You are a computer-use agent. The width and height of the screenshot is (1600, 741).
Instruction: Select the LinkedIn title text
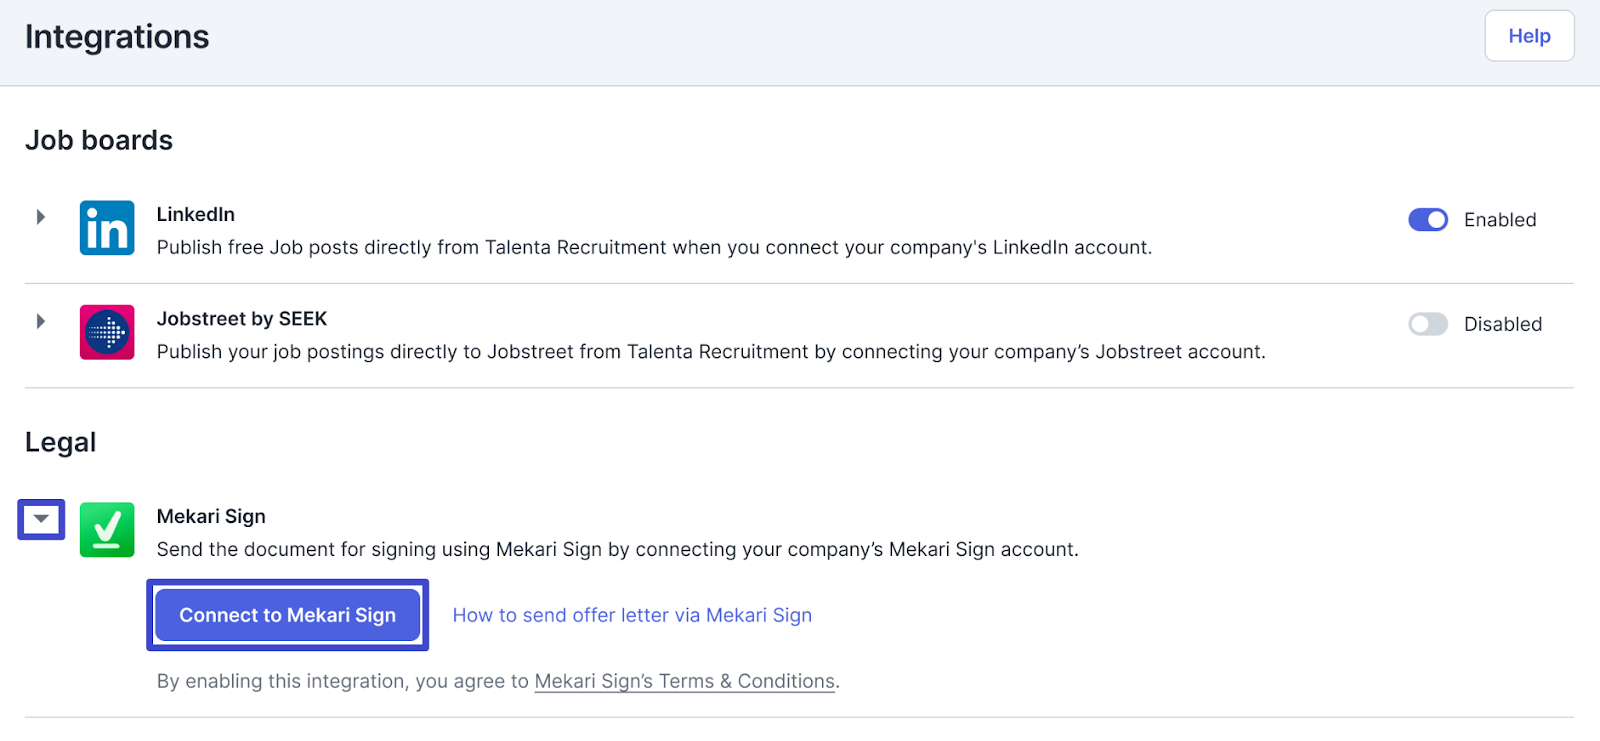pos(196,214)
